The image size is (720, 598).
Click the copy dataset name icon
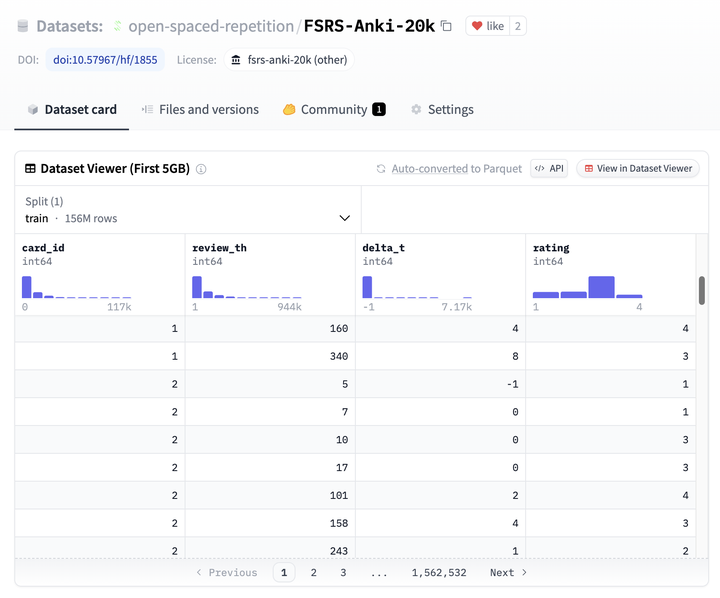(447, 26)
